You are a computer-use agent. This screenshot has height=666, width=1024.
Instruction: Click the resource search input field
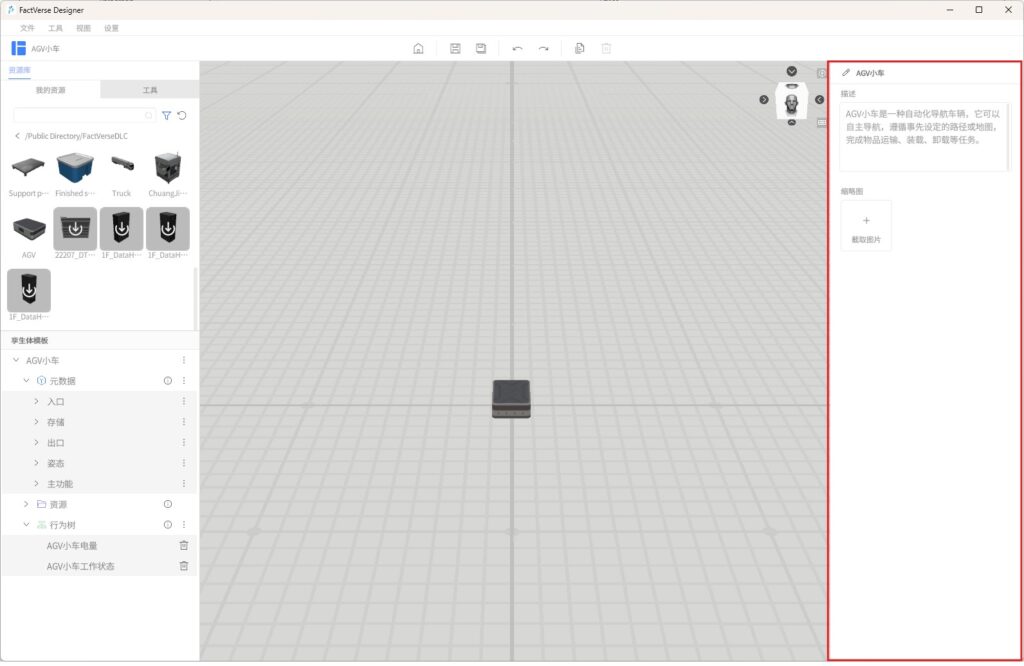click(x=80, y=116)
